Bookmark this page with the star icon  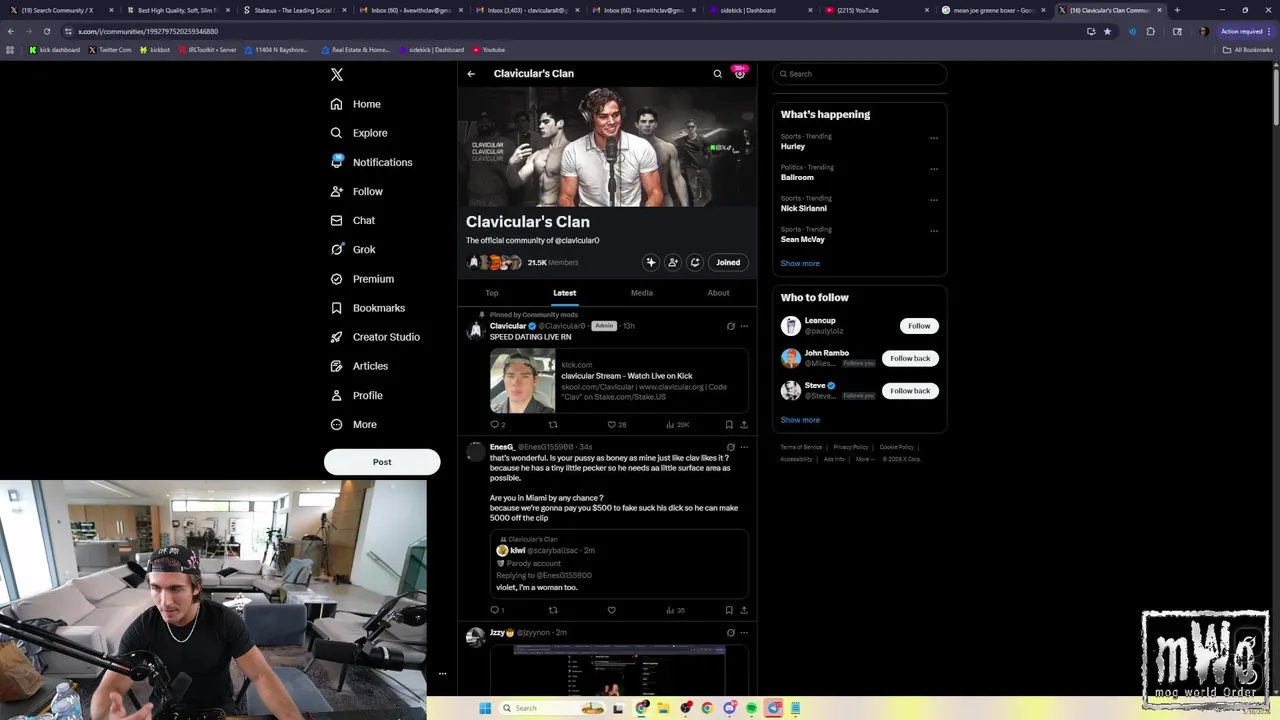(1107, 31)
